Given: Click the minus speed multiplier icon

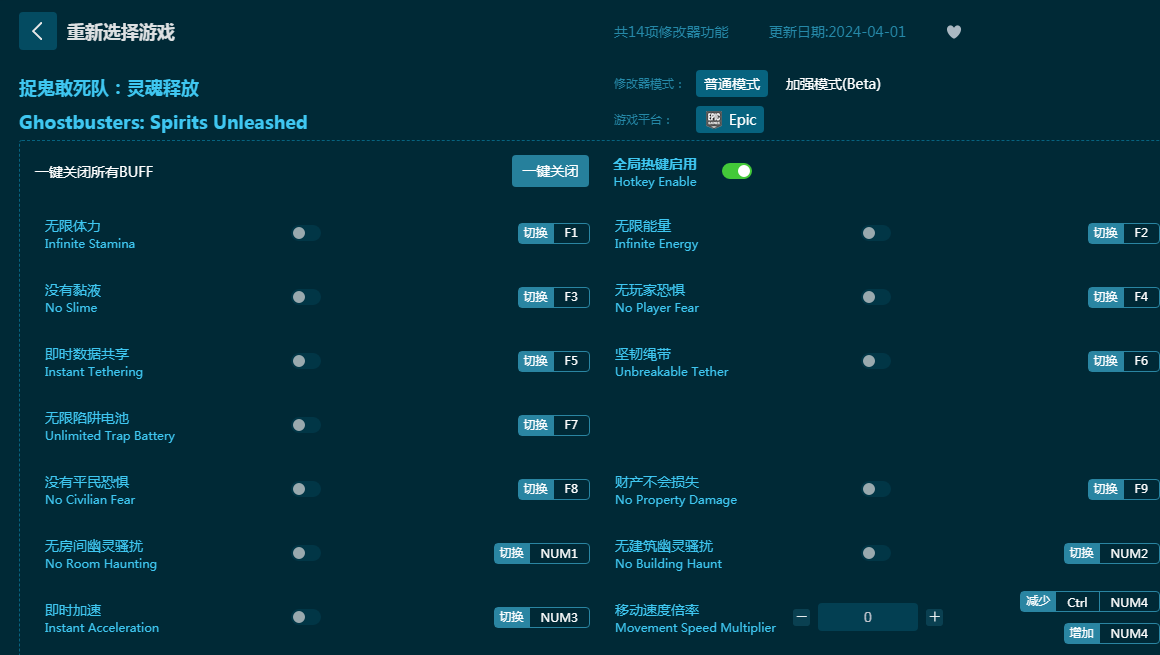Looking at the screenshot, I should pyautogui.click(x=801, y=617).
